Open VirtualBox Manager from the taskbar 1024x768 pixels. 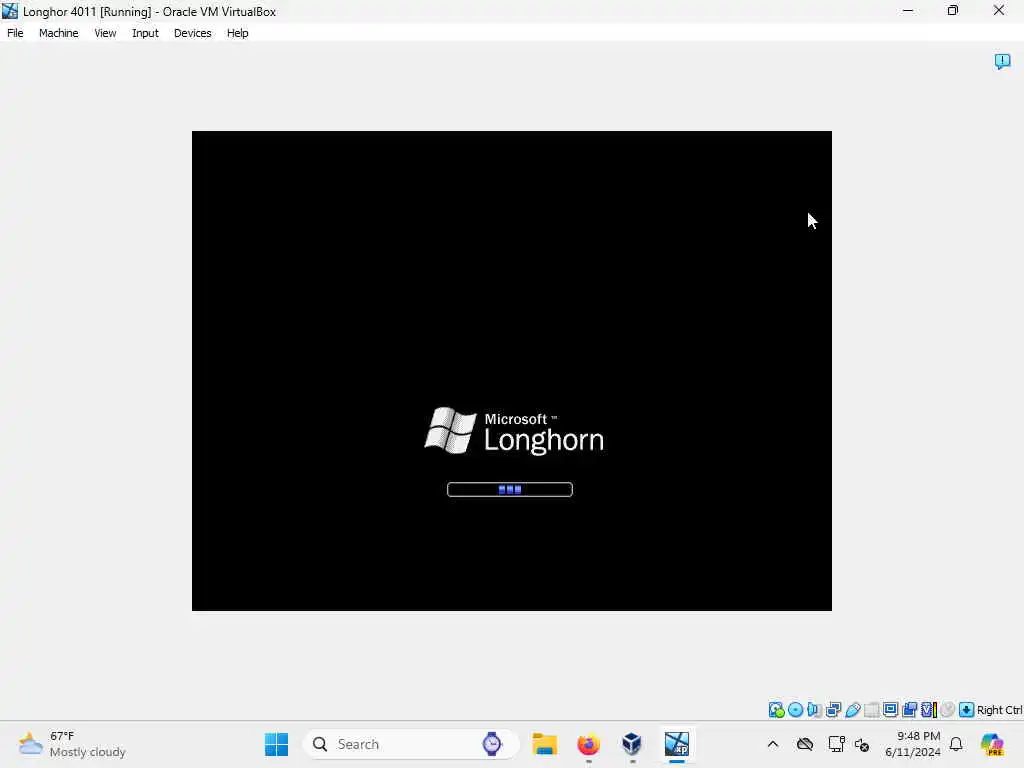coord(632,744)
